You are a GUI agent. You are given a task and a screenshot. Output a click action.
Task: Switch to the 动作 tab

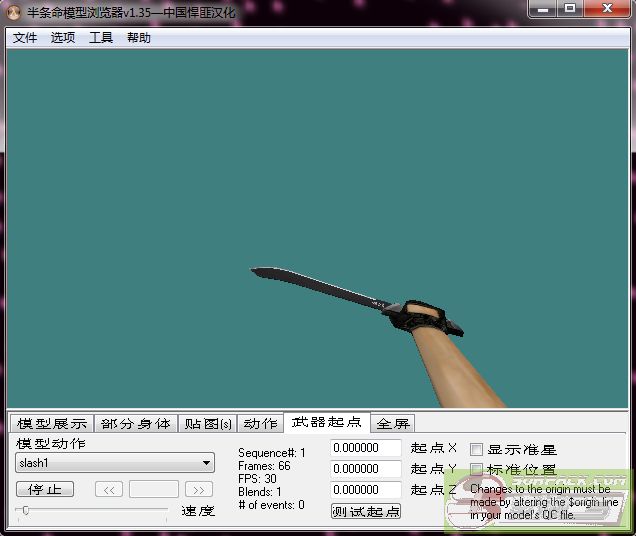(260, 424)
